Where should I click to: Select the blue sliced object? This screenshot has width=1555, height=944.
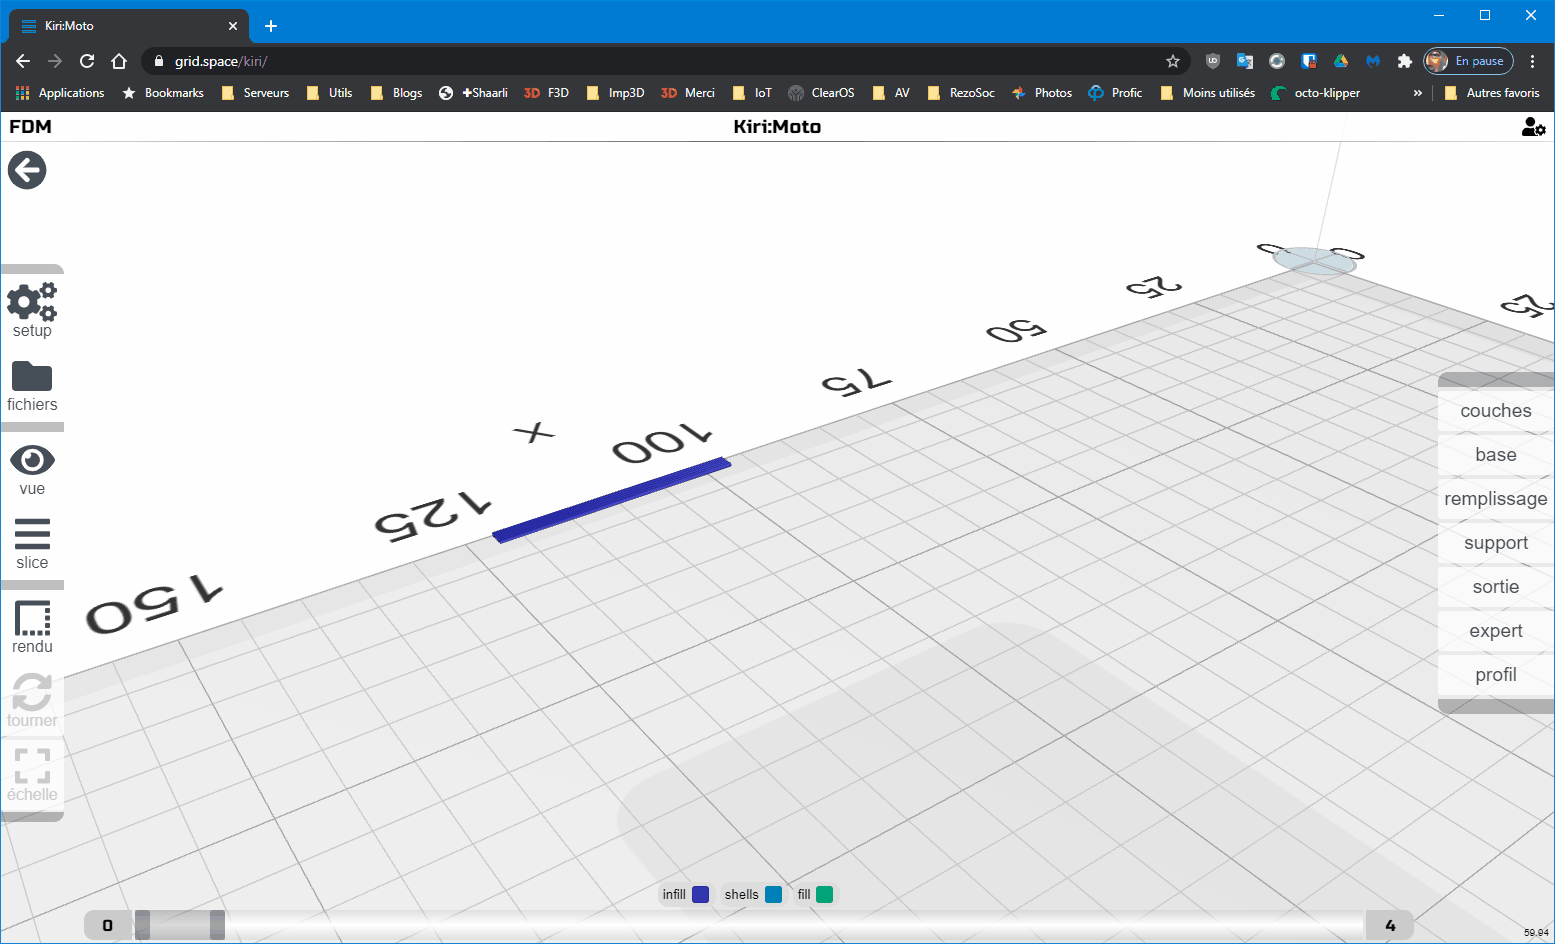click(612, 499)
